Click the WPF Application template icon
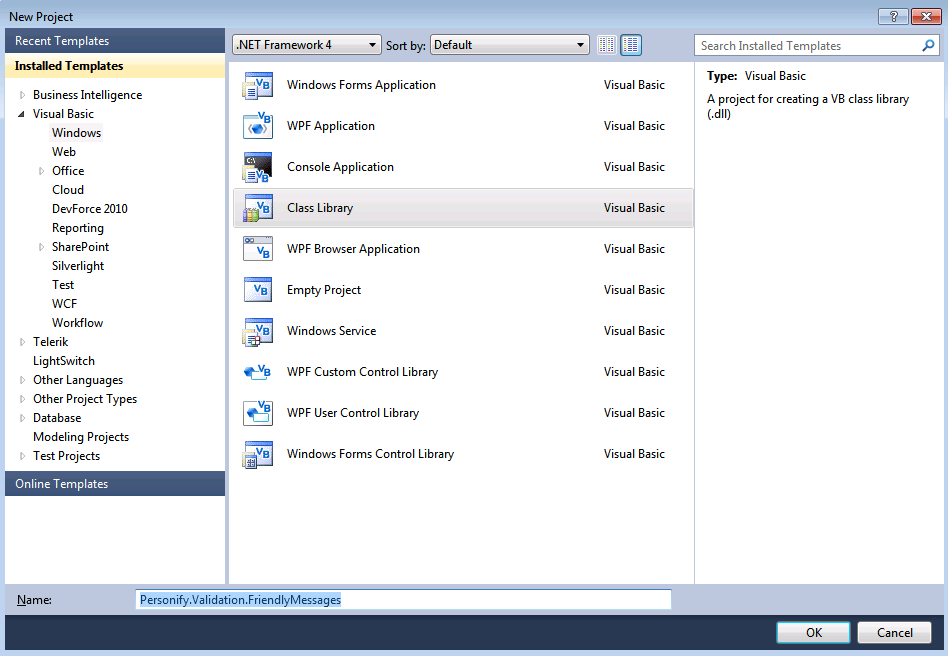This screenshot has height=656, width=948. 258,126
